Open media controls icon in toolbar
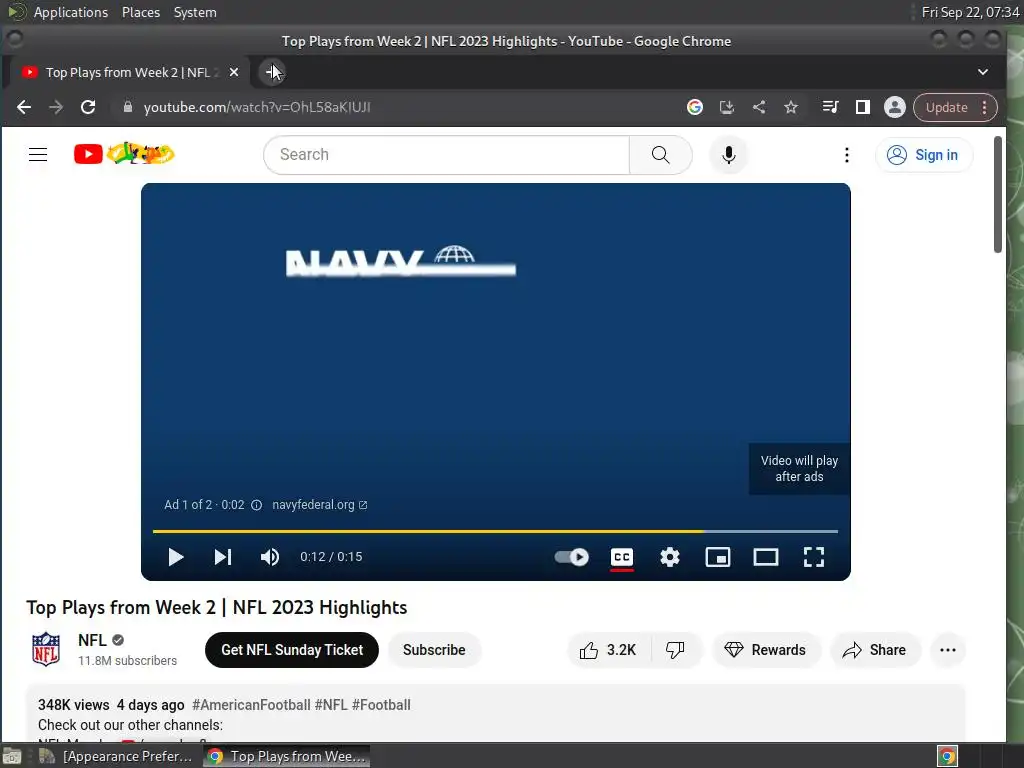This screenshot has width=1024, height=768. pos(830,107)
